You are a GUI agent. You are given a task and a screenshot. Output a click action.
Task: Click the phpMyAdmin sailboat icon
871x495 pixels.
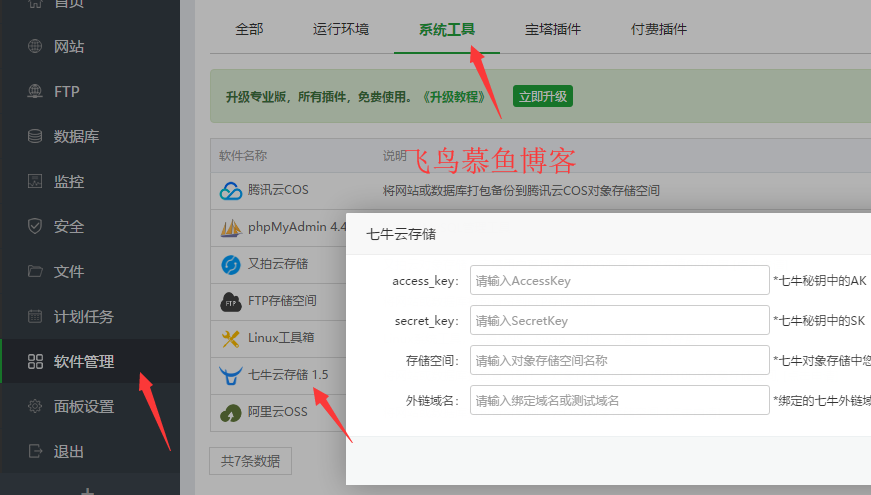pyautogui.click(x=231, y=227)
